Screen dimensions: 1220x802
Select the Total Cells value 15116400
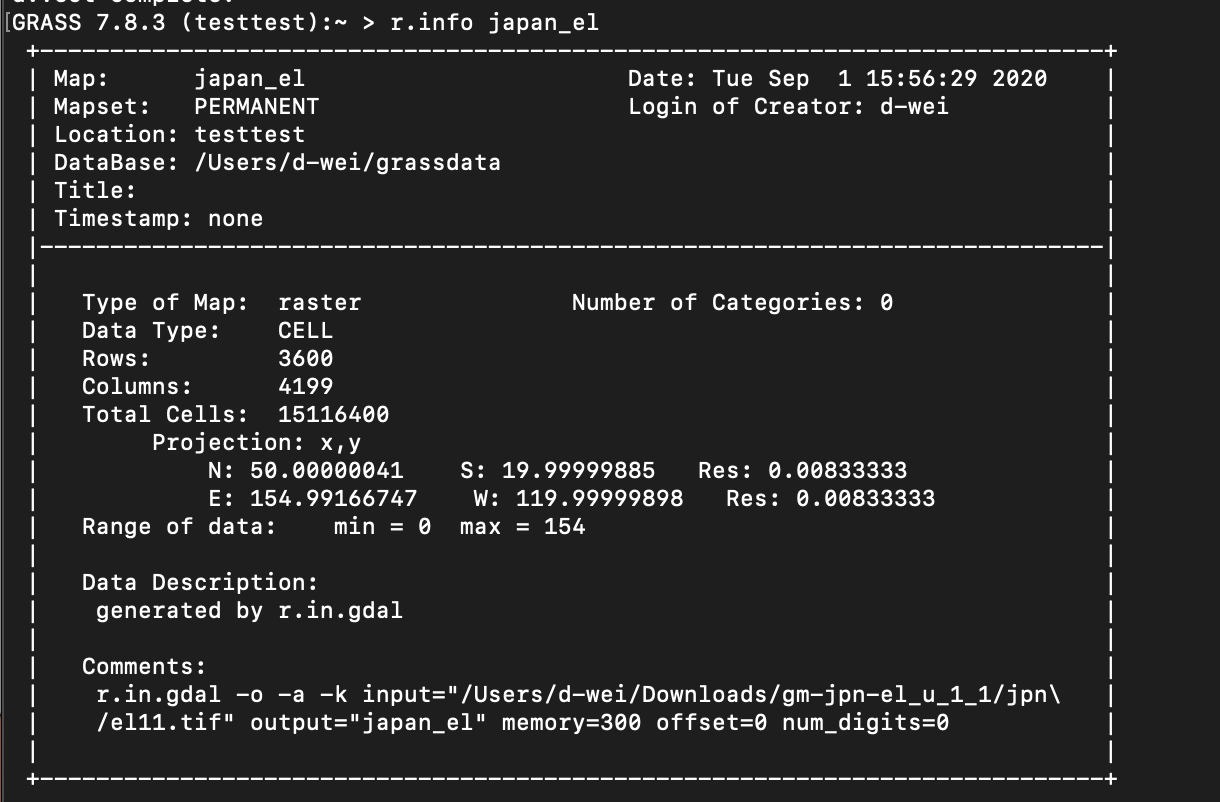pyautogui.click(x=334, y=414)
